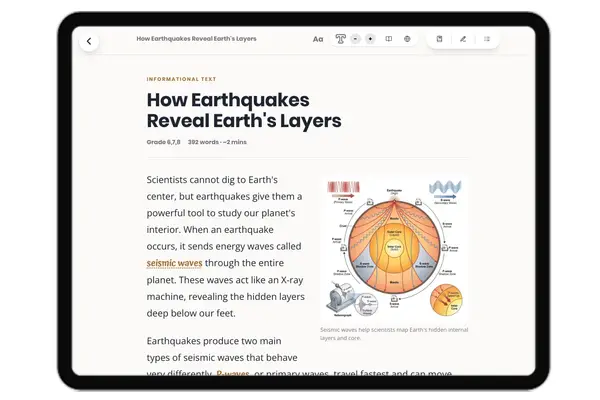Viewport: 600px width, 400px height.
Task: Click the paragraph starting 'Earthquakes produce two main'
Action: [299, 357]
